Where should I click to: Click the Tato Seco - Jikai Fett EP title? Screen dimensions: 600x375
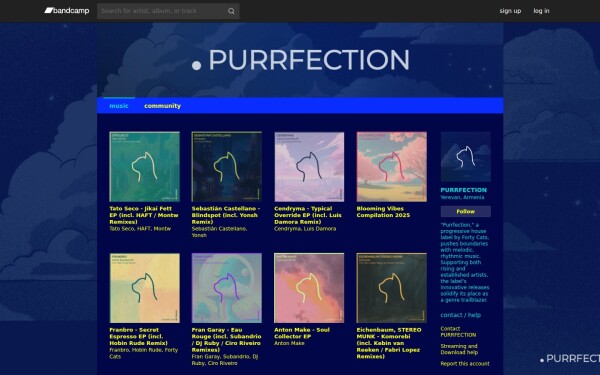point(144,215)
